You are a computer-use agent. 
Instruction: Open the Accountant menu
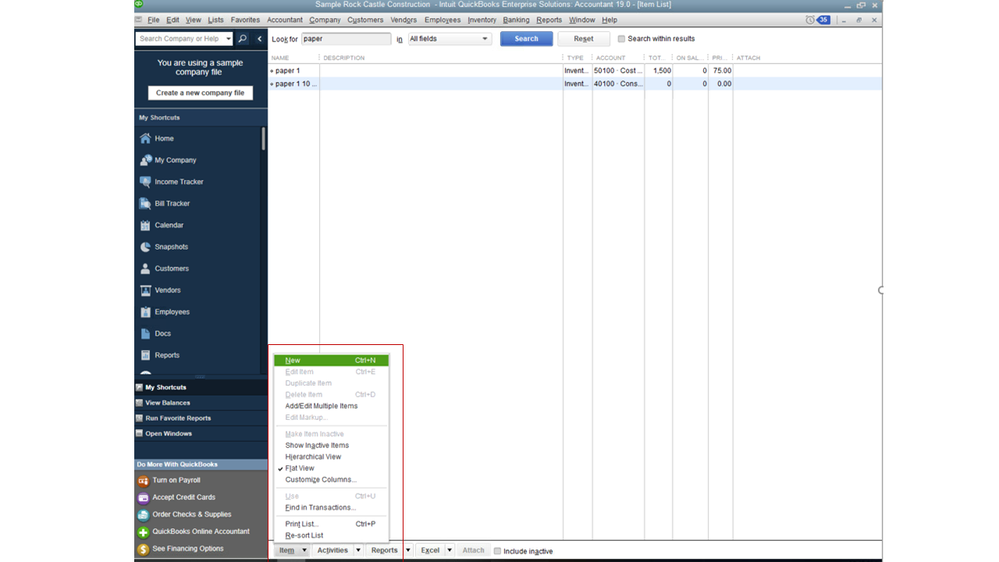tap(285, 20)
